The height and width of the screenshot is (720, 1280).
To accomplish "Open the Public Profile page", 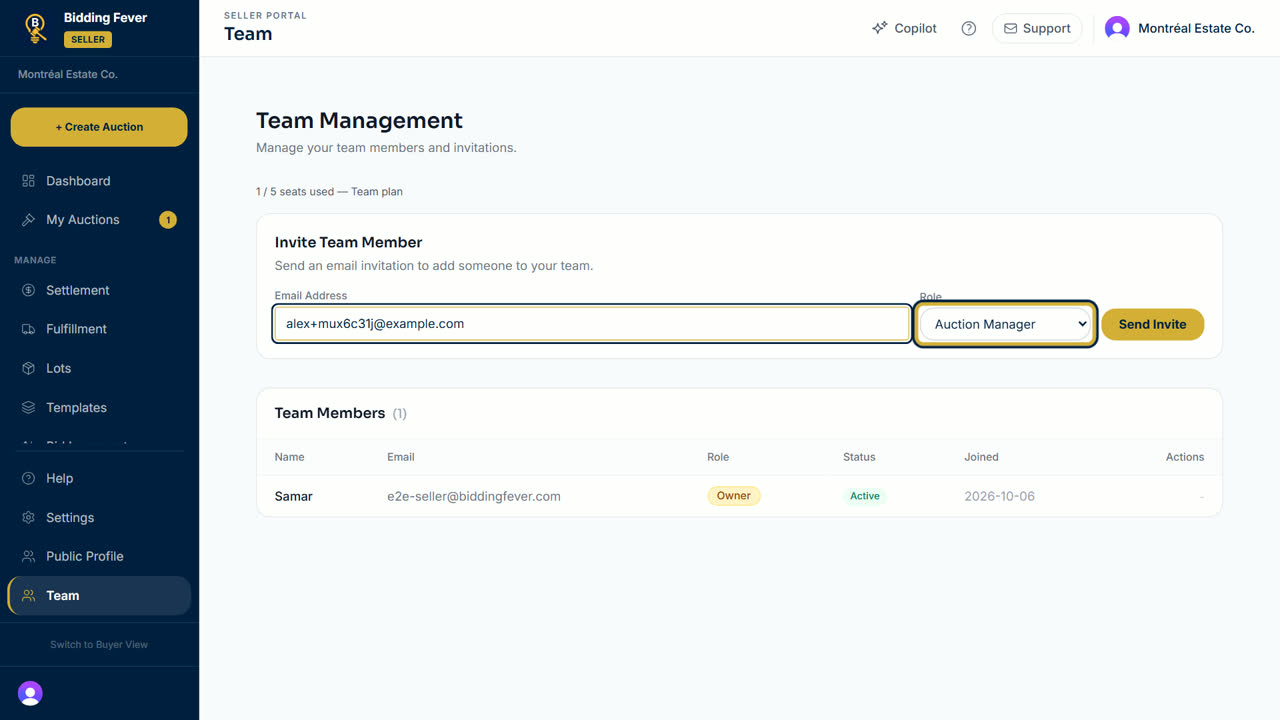I will [99, 556].
